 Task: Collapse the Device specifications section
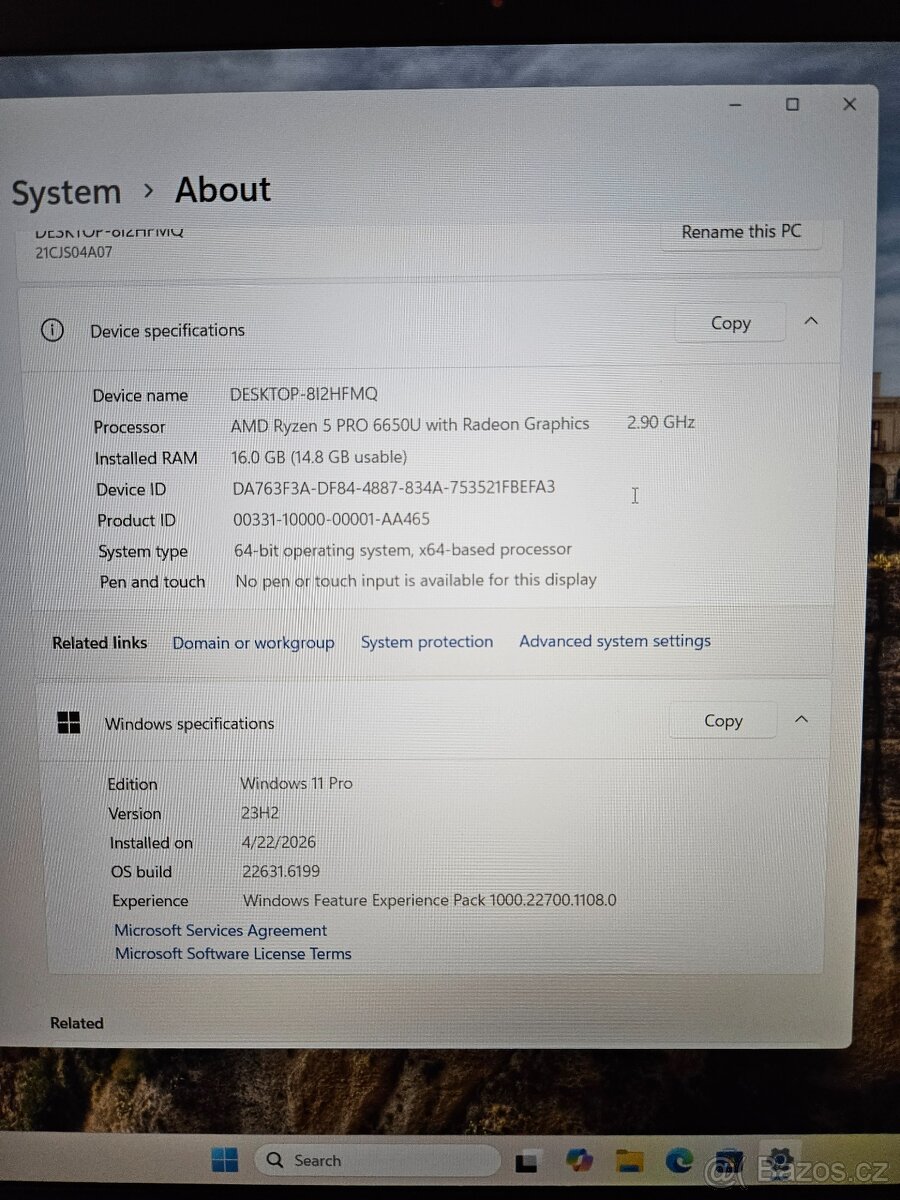tap(811, 321)
